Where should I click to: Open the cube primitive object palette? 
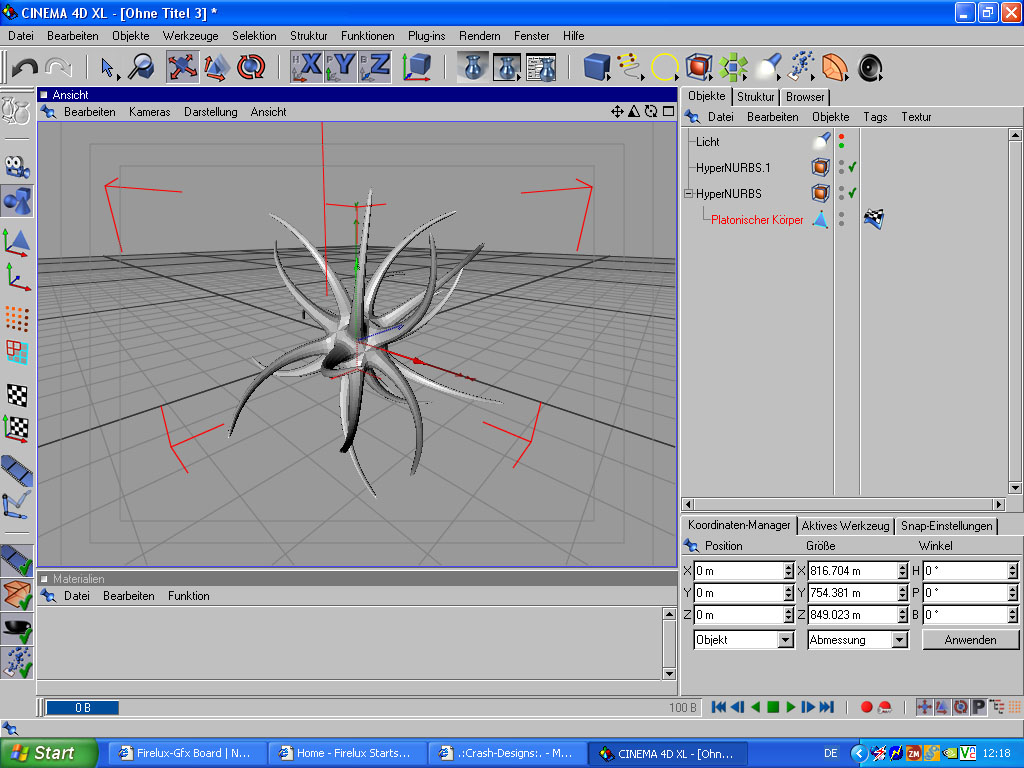tap(597, 67)
